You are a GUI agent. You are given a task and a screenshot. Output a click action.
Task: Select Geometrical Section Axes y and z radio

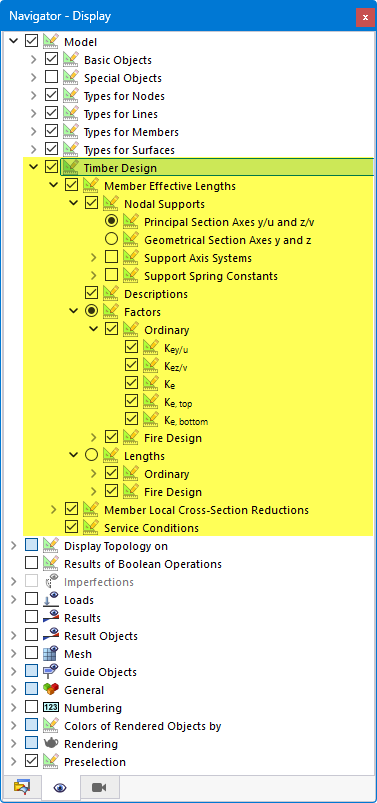pyautogui.click(x=111, y=239)
